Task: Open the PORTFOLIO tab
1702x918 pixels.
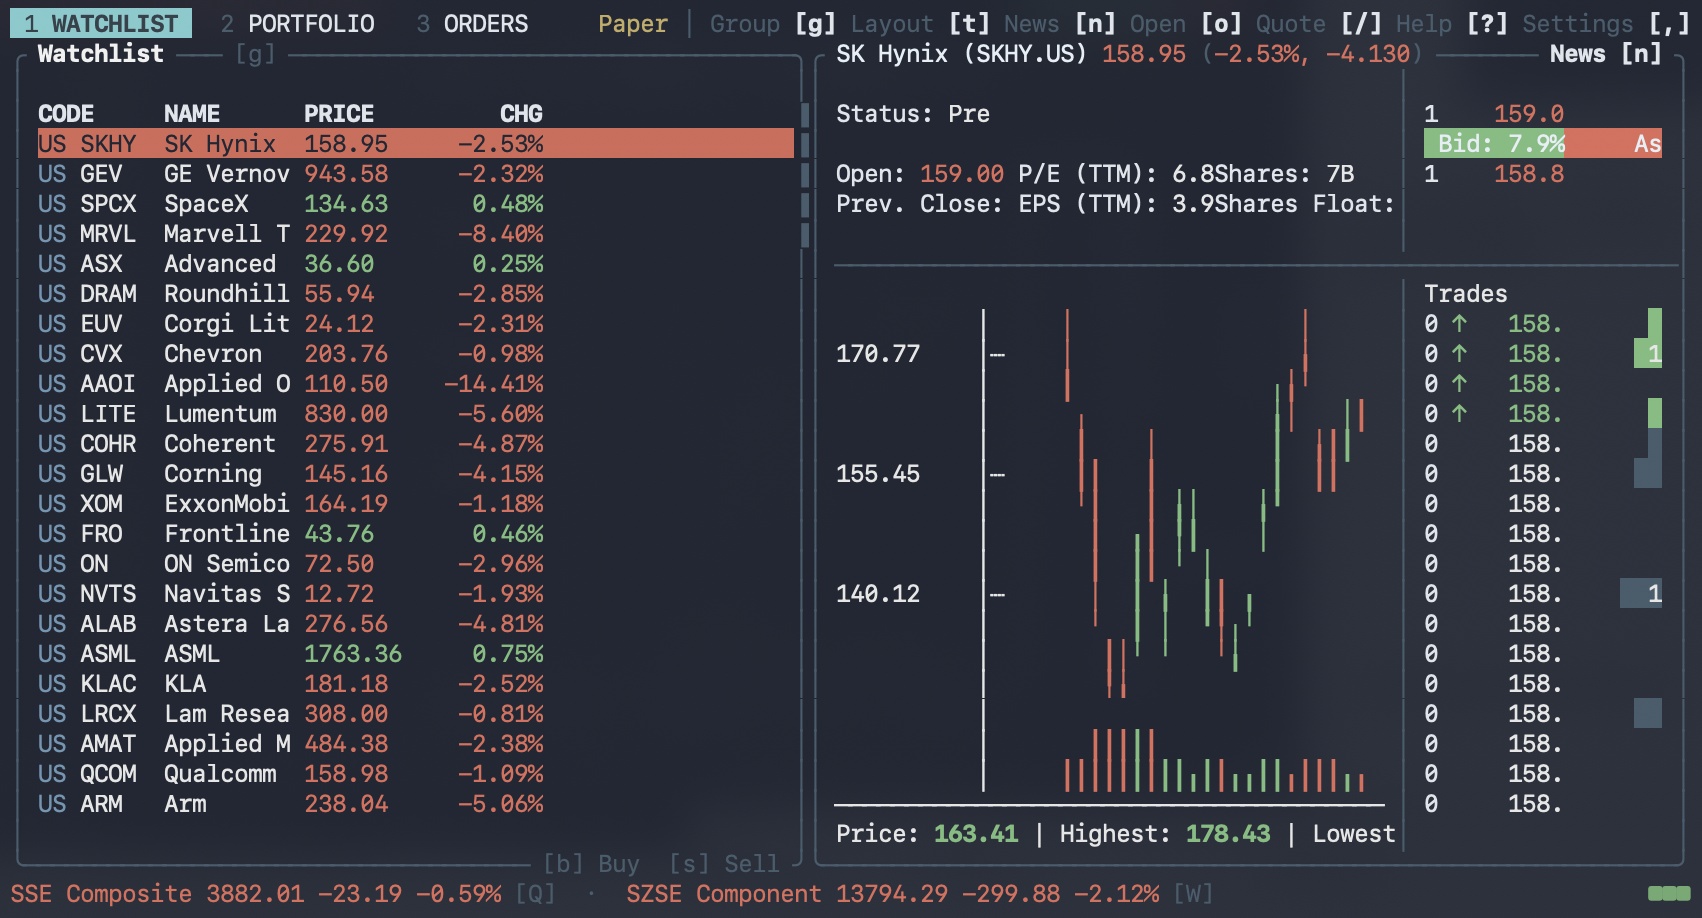Action: [298, 23]
